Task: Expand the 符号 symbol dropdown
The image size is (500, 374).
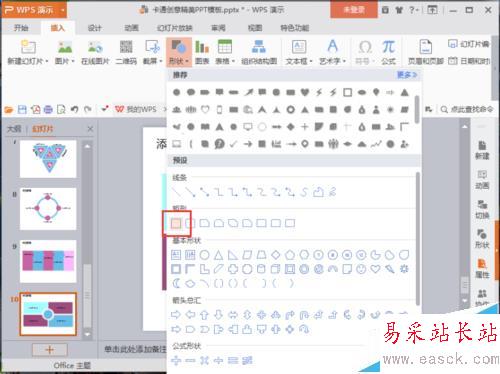Action: coord(373,61)
